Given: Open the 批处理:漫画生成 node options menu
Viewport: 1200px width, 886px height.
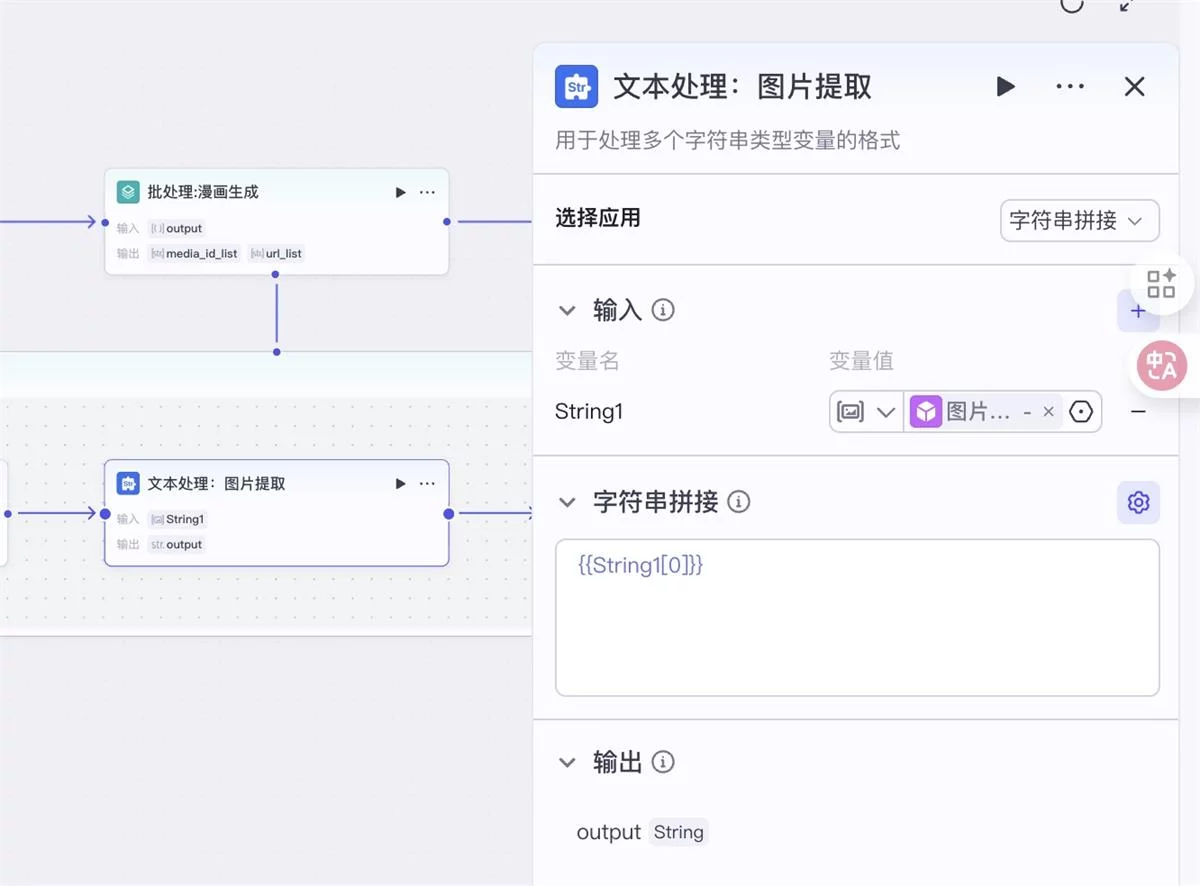Looking at the screenshot, I should (x=427, y=192).
